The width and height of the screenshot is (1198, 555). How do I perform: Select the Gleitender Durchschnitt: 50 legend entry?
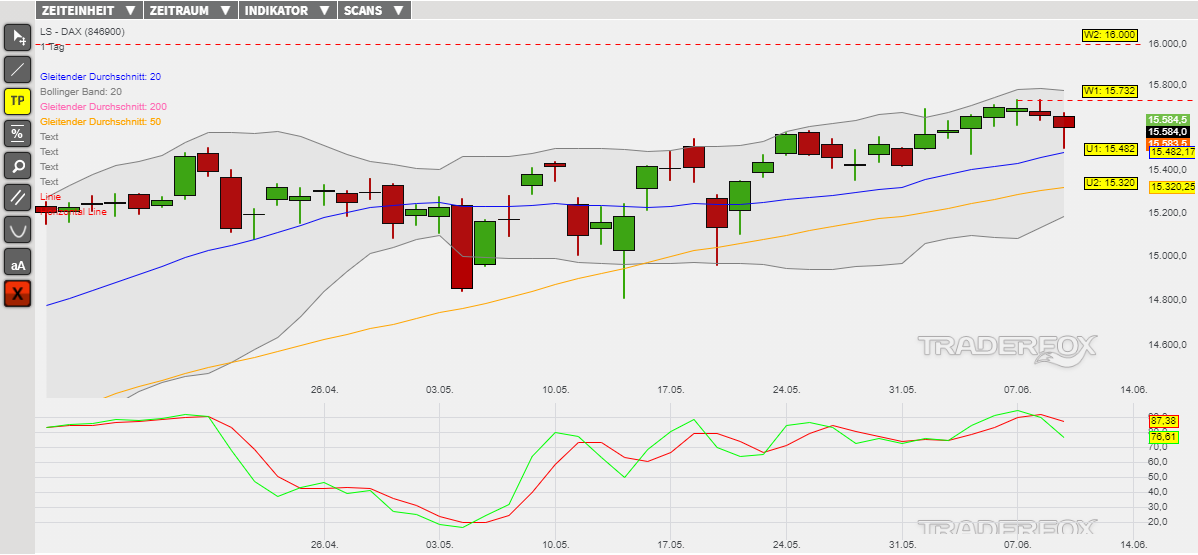click(x=100, y=122)
